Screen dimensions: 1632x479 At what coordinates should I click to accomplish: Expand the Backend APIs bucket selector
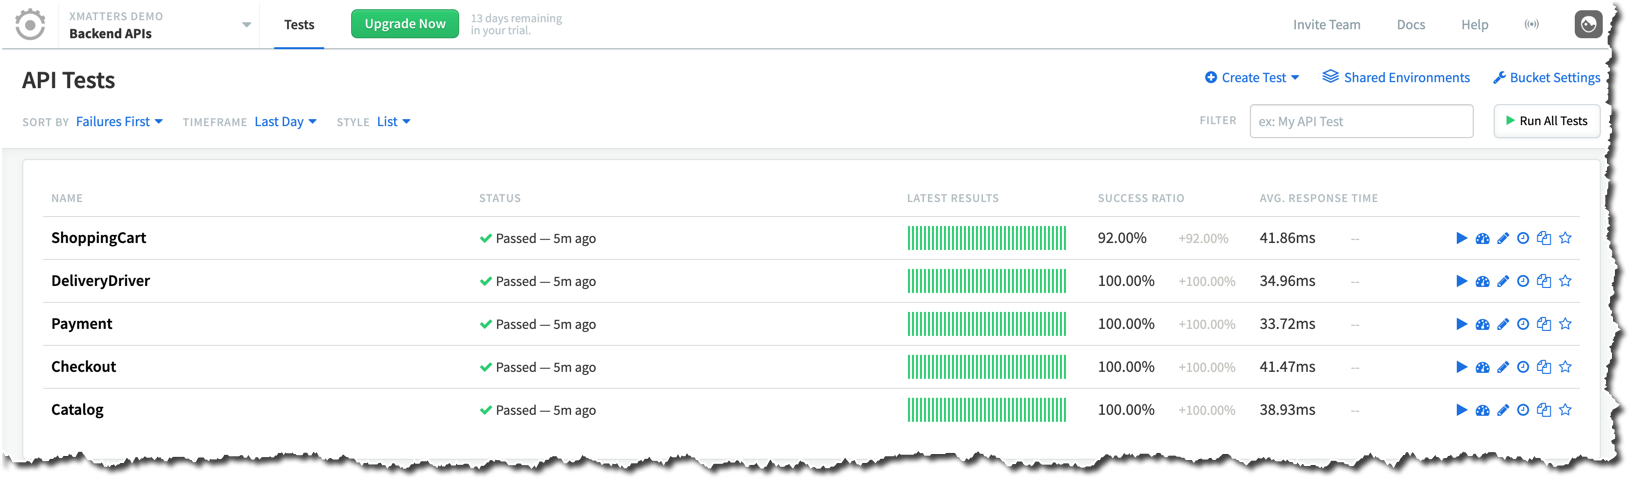click(246, 25)
